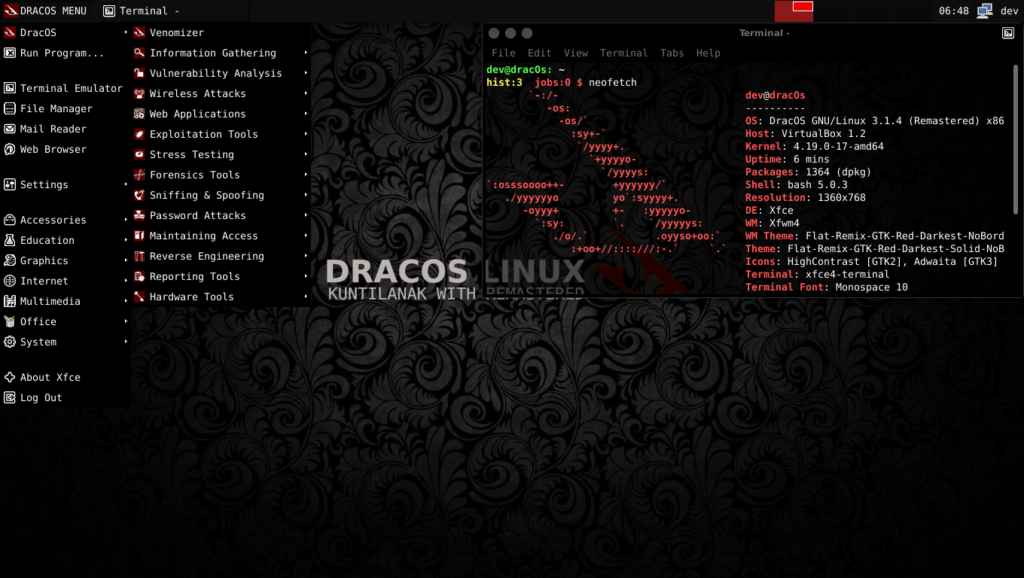Click the Mail Reader envelope icon
Viewport: 1024px width, 578px height.
tap(10, 129)
